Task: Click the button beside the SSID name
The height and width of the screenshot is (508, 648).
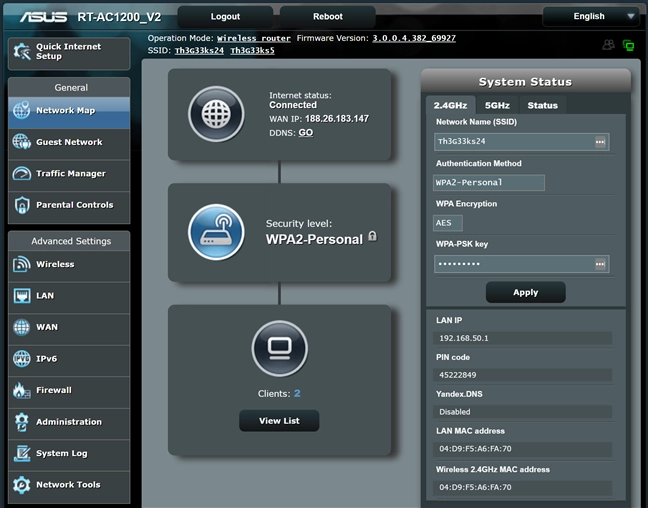Action: (x=600, y=142)
